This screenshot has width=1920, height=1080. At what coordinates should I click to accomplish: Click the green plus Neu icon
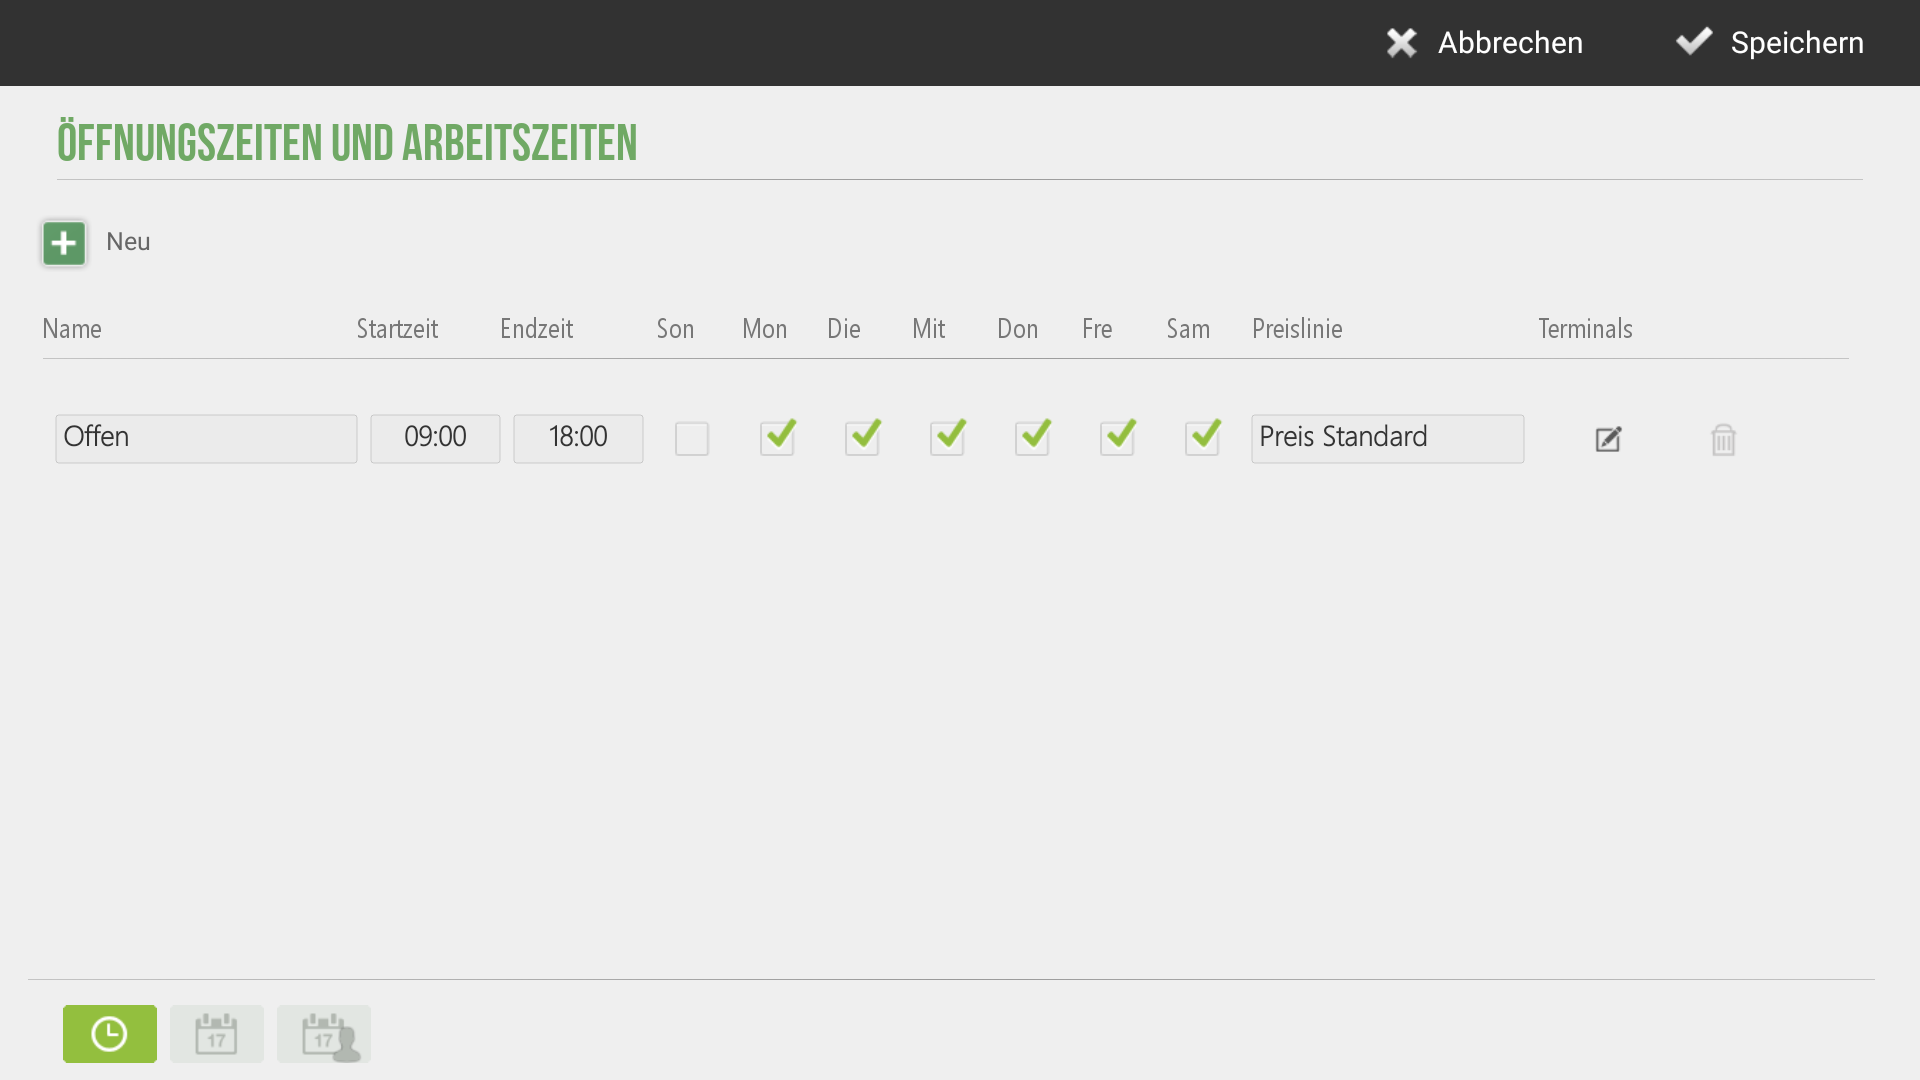(64, 243)
